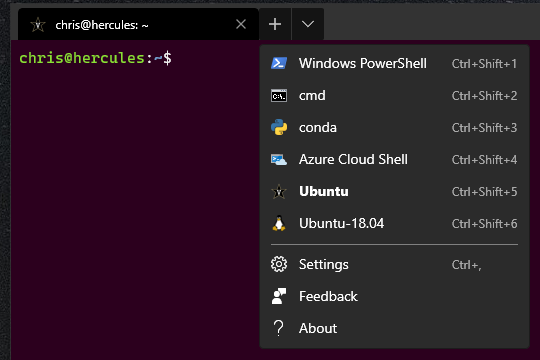The width and height of the screenshot is (540, 360).
Task: Click the Feedback person icon
Action: (279, 296)
